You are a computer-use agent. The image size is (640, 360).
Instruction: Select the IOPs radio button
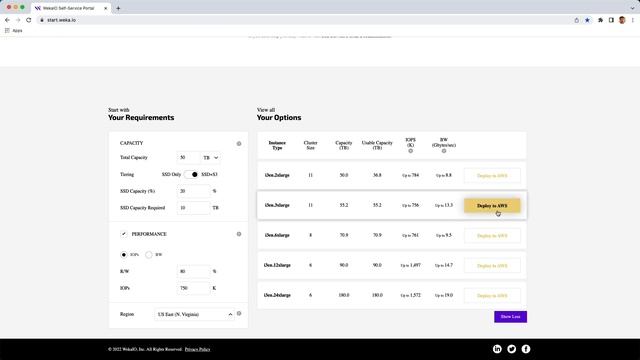[x=124, y=255]
